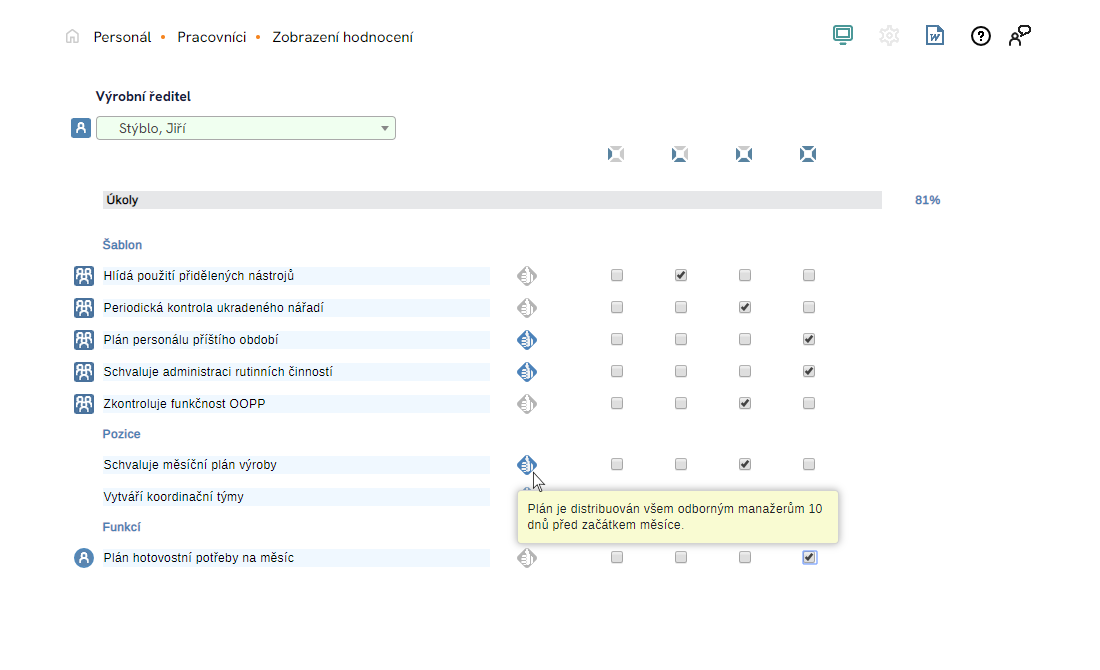Image resolution: width=1100 pixels, height=670 pixels.
Task: Click the user speech bubble icon
Action: [x=1019, y=36]
